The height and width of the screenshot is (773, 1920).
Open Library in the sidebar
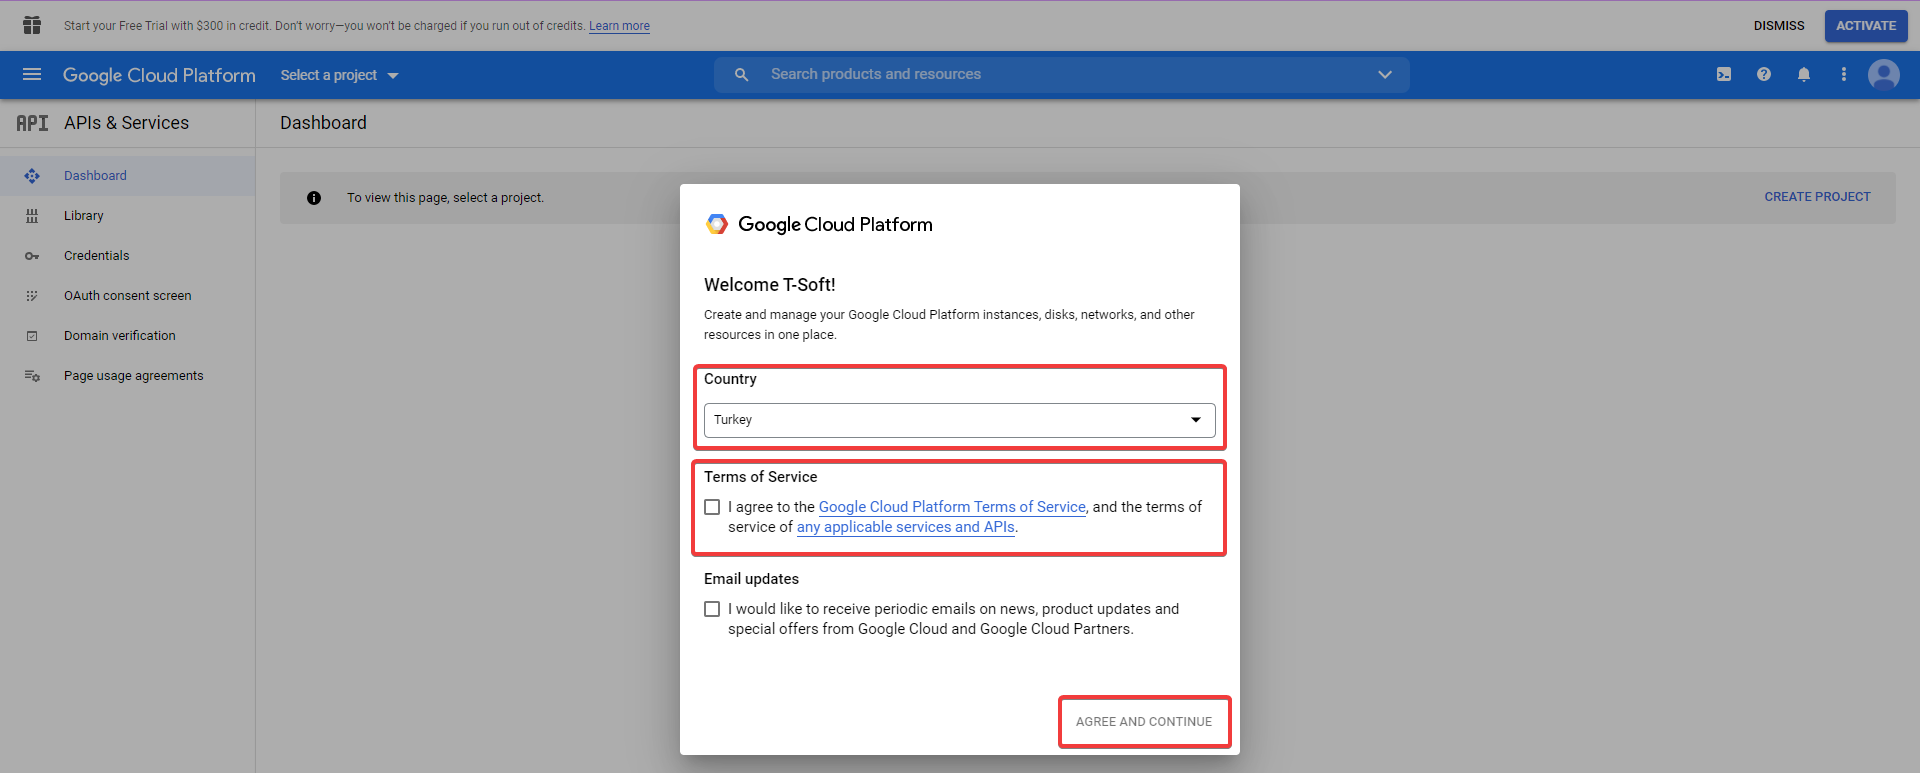pyautogui.click(x=128, y=216)
